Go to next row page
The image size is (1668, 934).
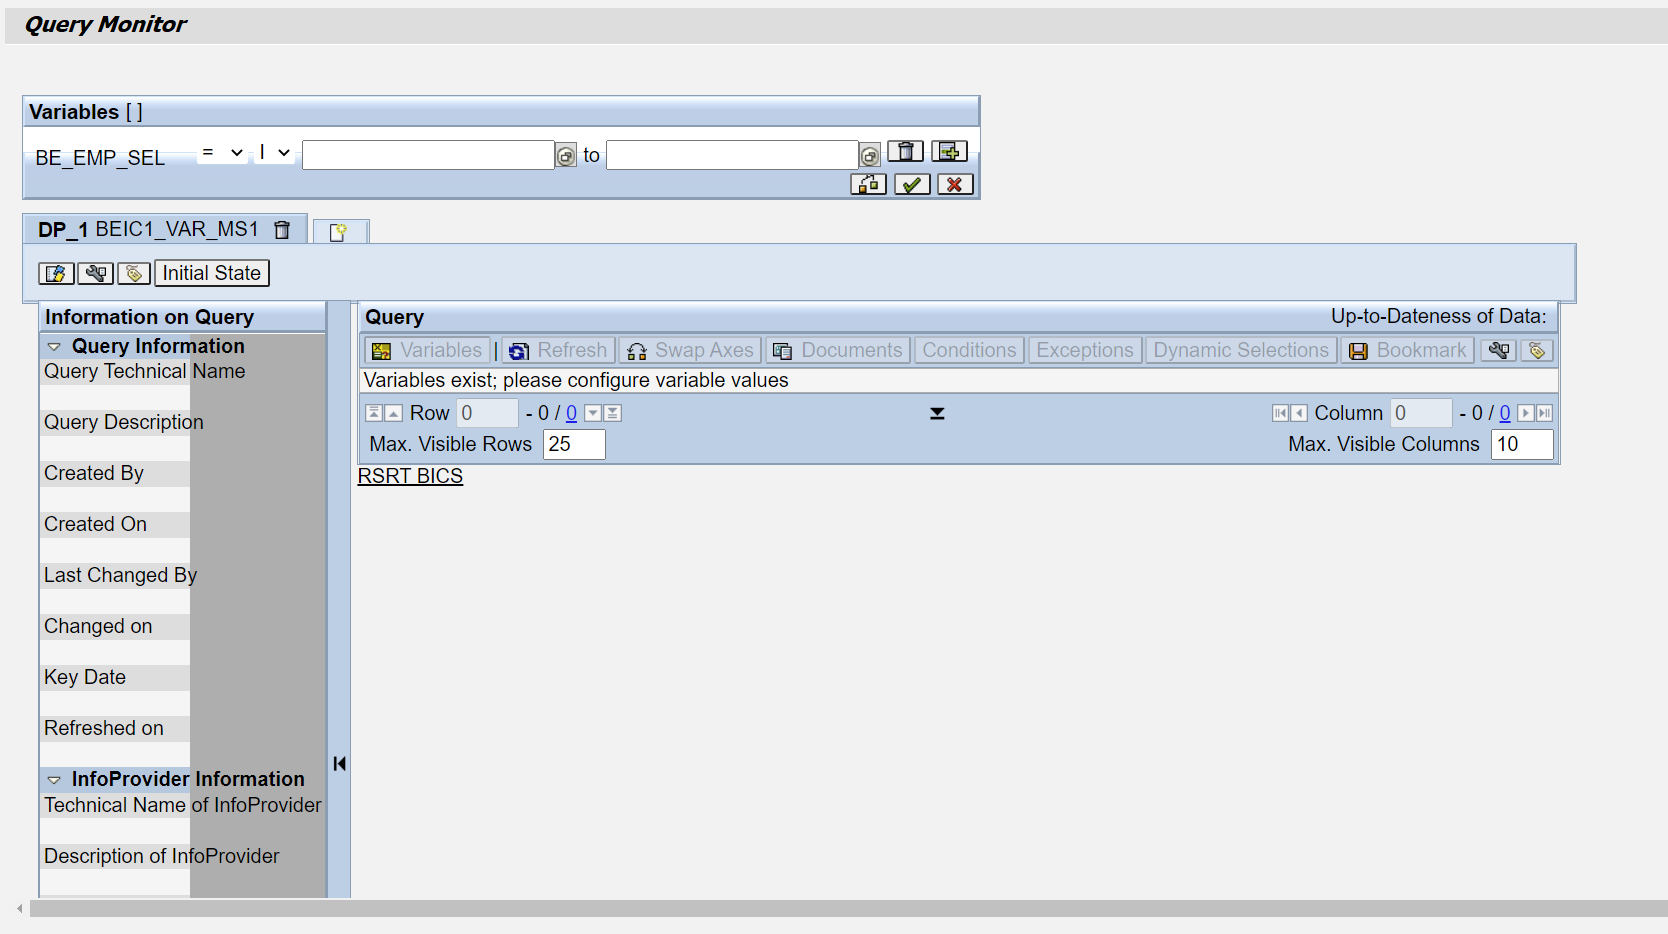click(x=593, y=413)
